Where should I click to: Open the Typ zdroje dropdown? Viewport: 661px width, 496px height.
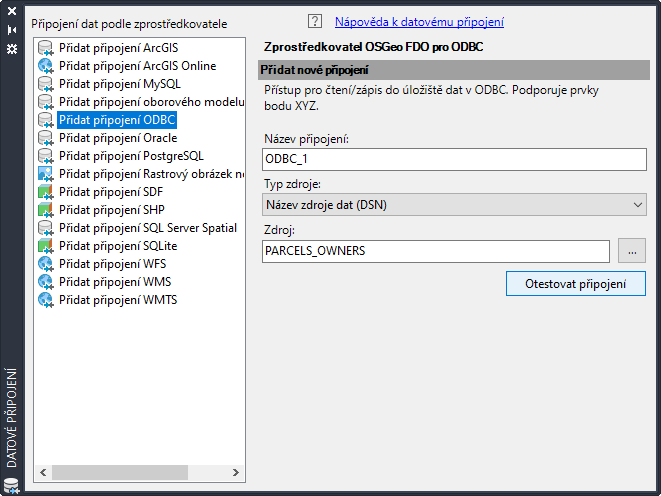[454, 205]
